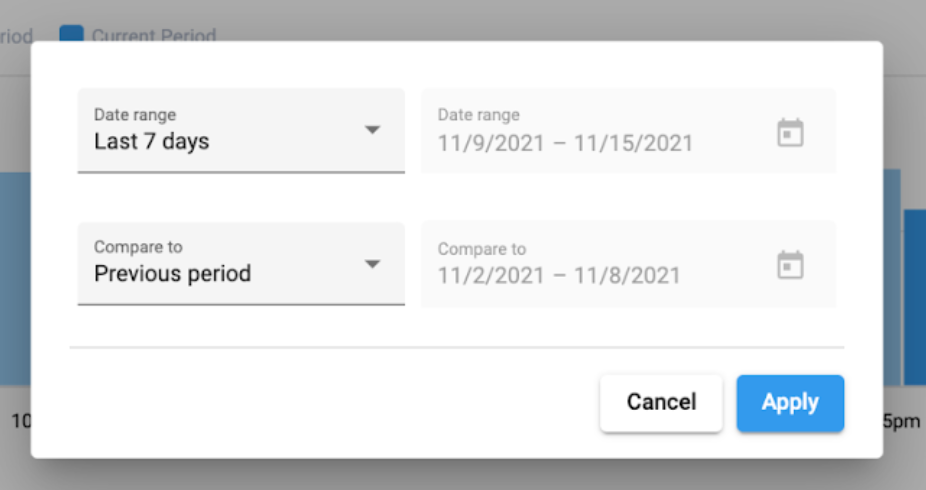This screenshot has height=490, width=926.
Task: Open the calendar picker for Compare to
Action: click(790, 264)
